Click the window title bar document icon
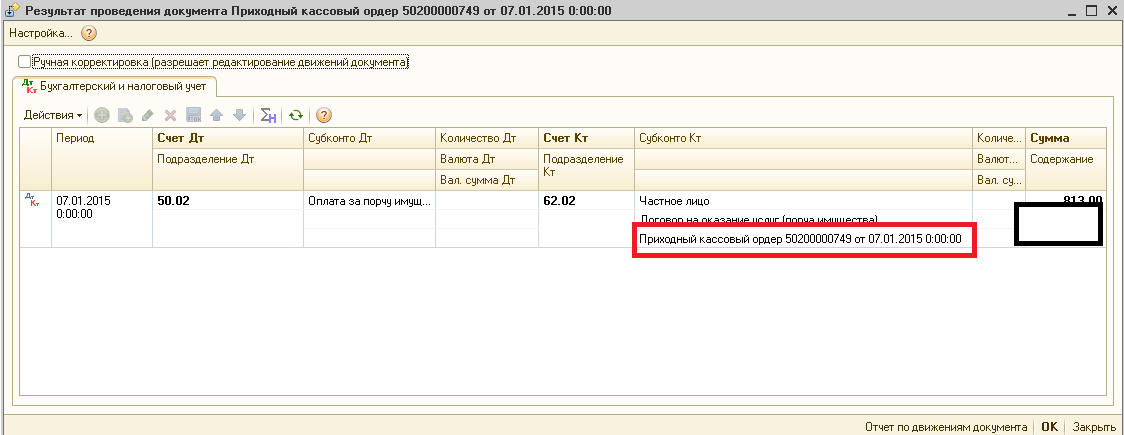This screenshot has width=1124, height=435. (12, 11)
